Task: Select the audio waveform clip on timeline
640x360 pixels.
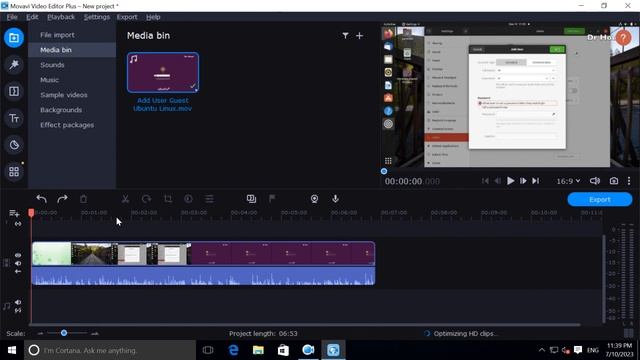Action: [203, 276]
